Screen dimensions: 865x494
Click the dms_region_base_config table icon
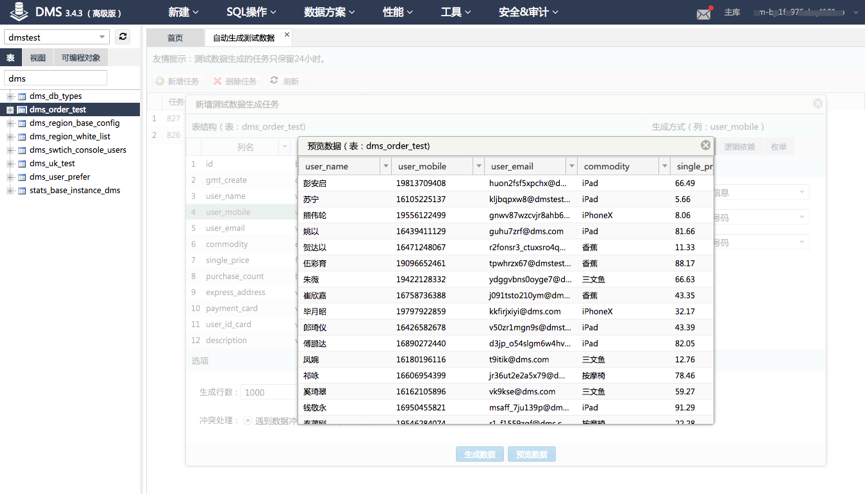tap(22, 123)
